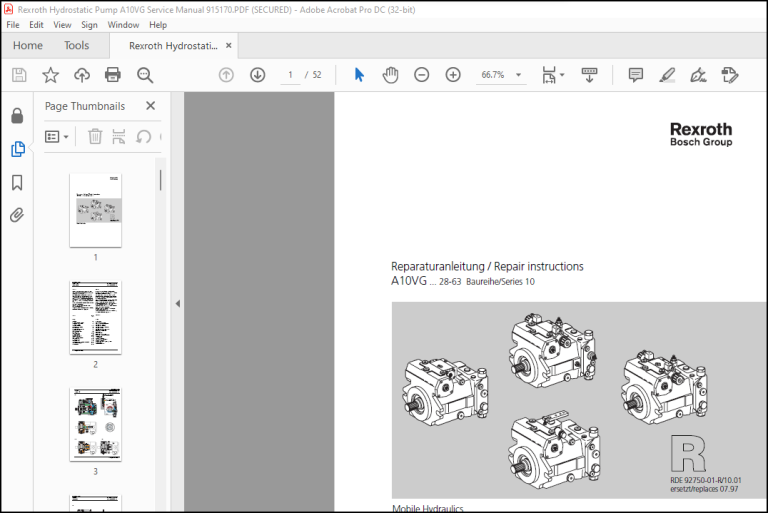Close the Page Thumbnails panel
768x513 pixels.
[150, 105]
